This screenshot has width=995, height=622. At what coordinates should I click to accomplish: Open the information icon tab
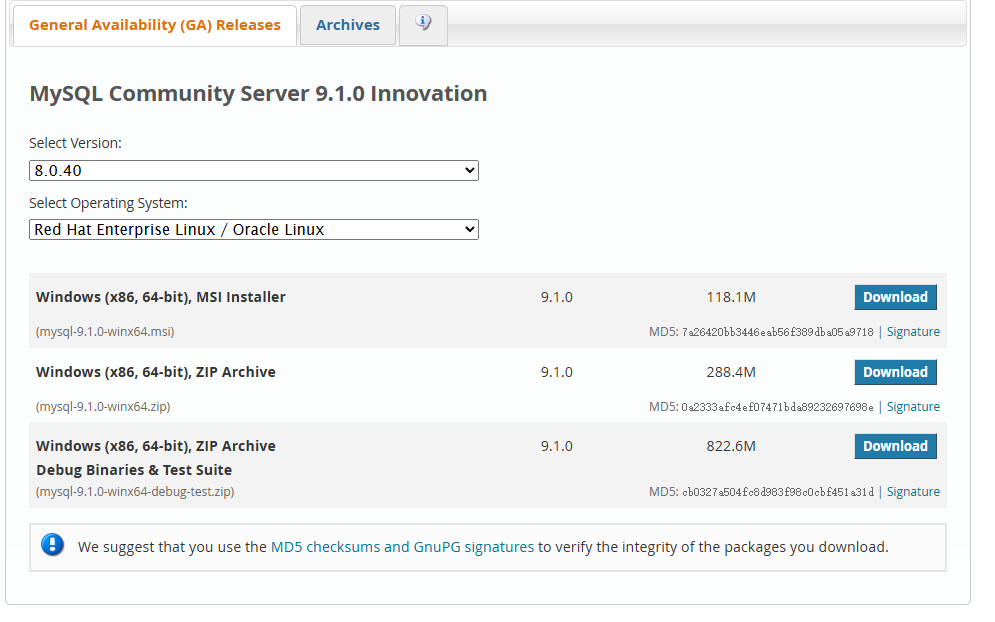pos(423,25)
